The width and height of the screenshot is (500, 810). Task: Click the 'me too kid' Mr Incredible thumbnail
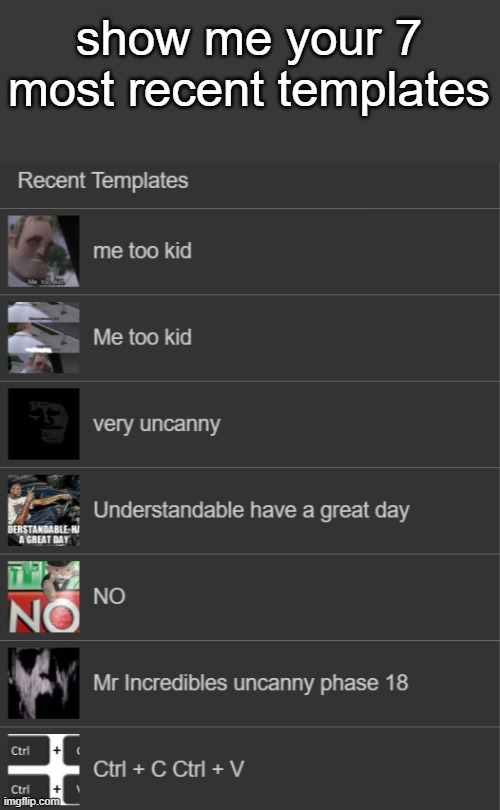click(x=43, y=251)
